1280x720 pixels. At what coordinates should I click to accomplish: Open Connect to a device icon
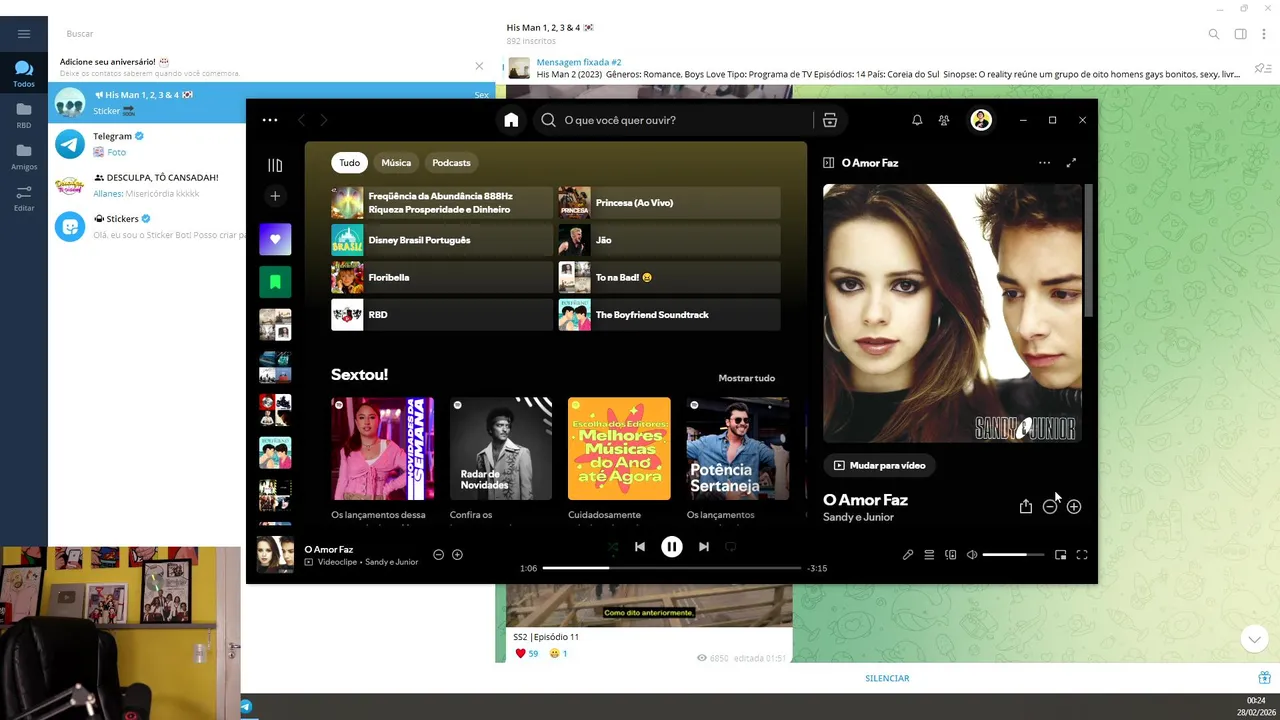tap(951, 555)
